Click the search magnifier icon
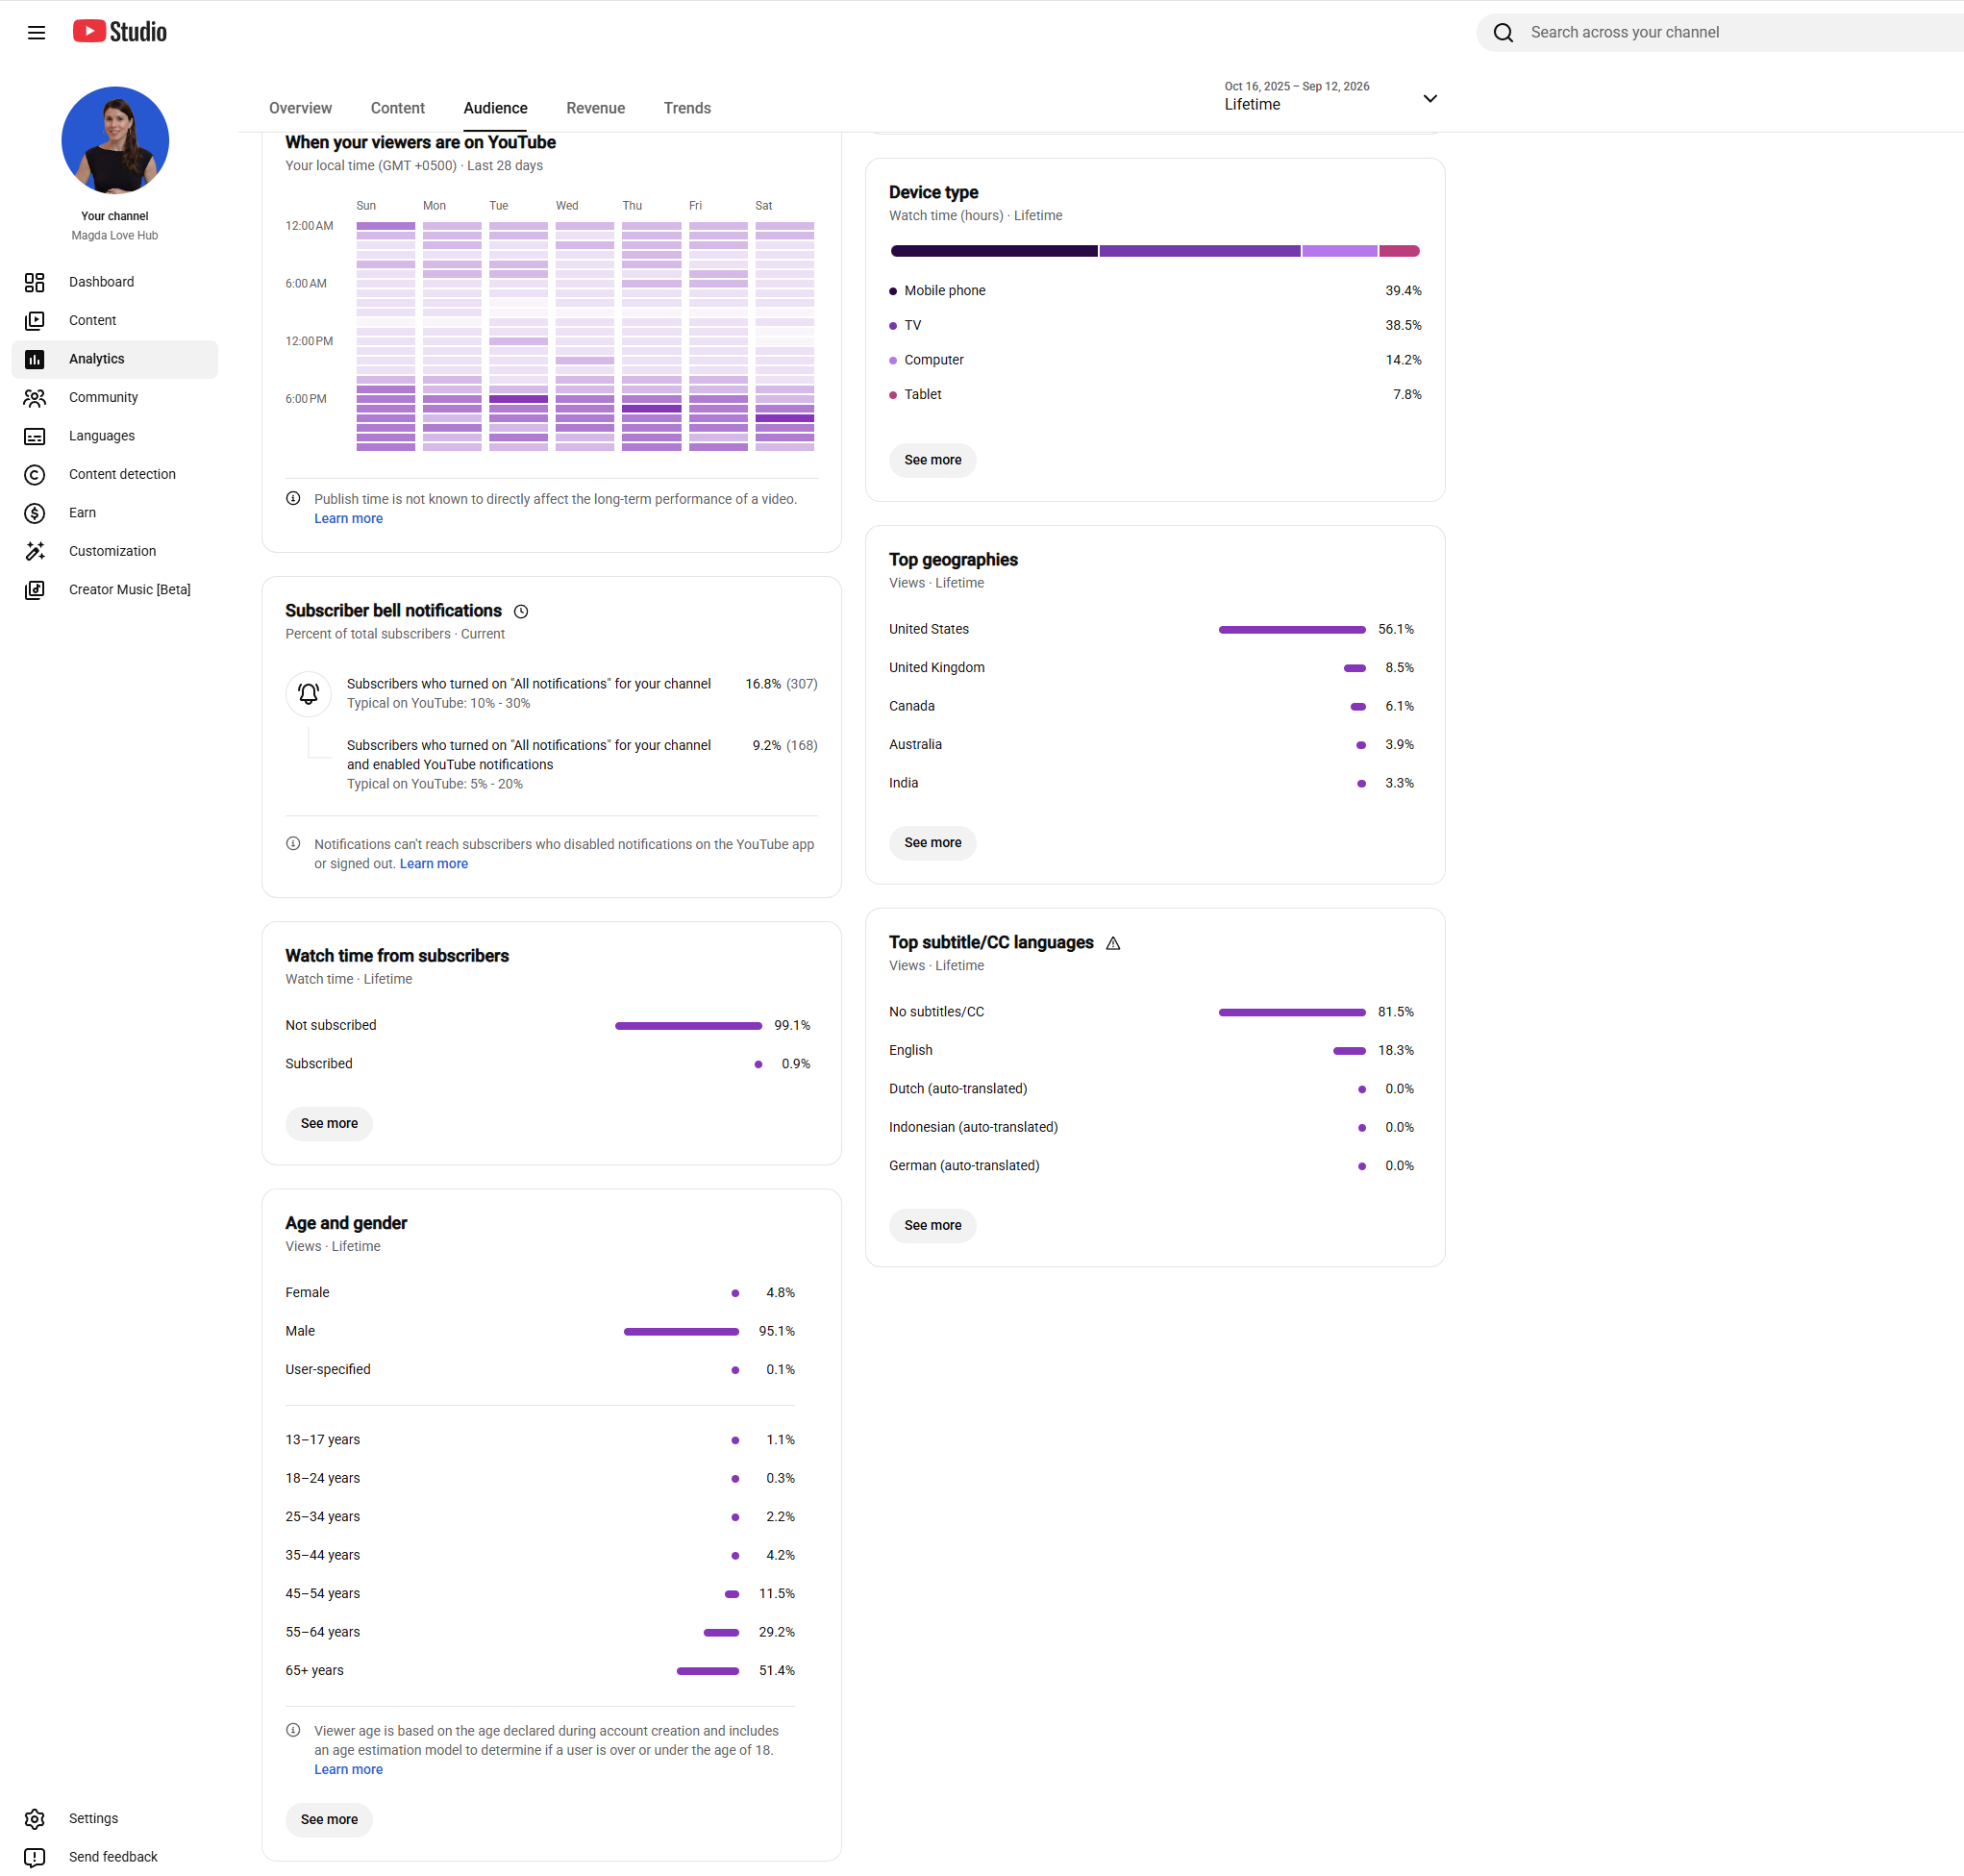Viewport: 1964px width, 1876px height. pos(1503,32)
